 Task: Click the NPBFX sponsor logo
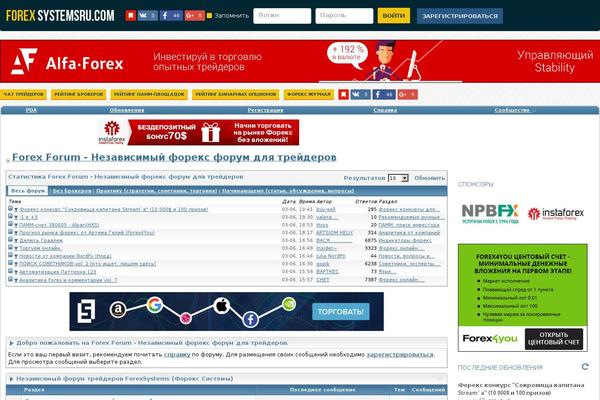tap(490, 214)
